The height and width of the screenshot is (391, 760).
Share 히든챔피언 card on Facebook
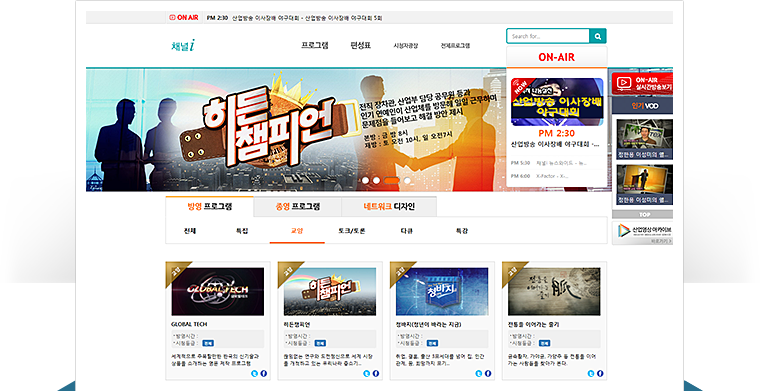(375, 373)
